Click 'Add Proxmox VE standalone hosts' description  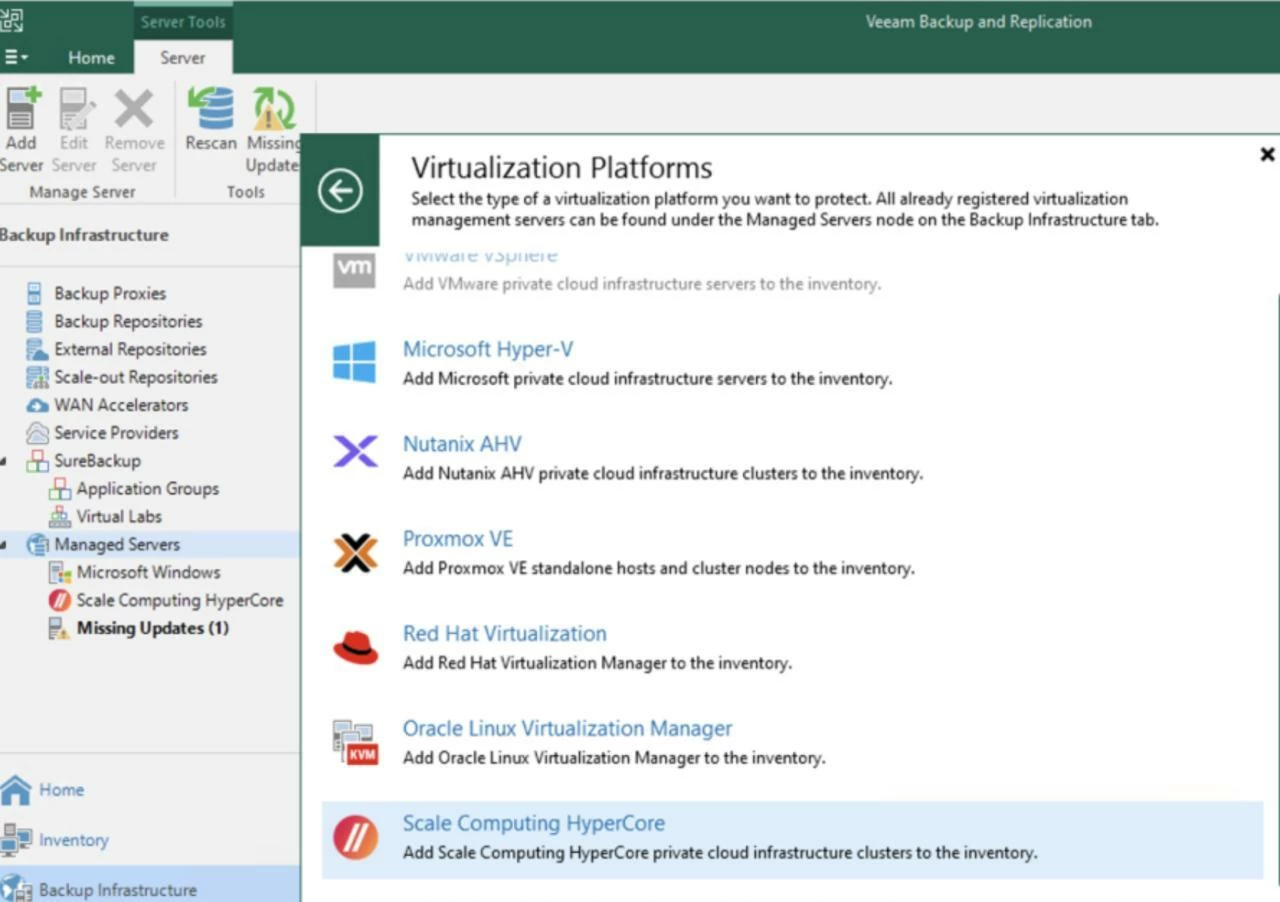(658, 569)
